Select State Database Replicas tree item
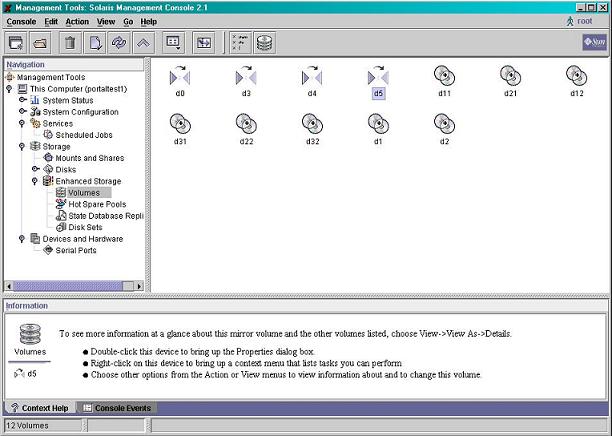 coord(100,216)
